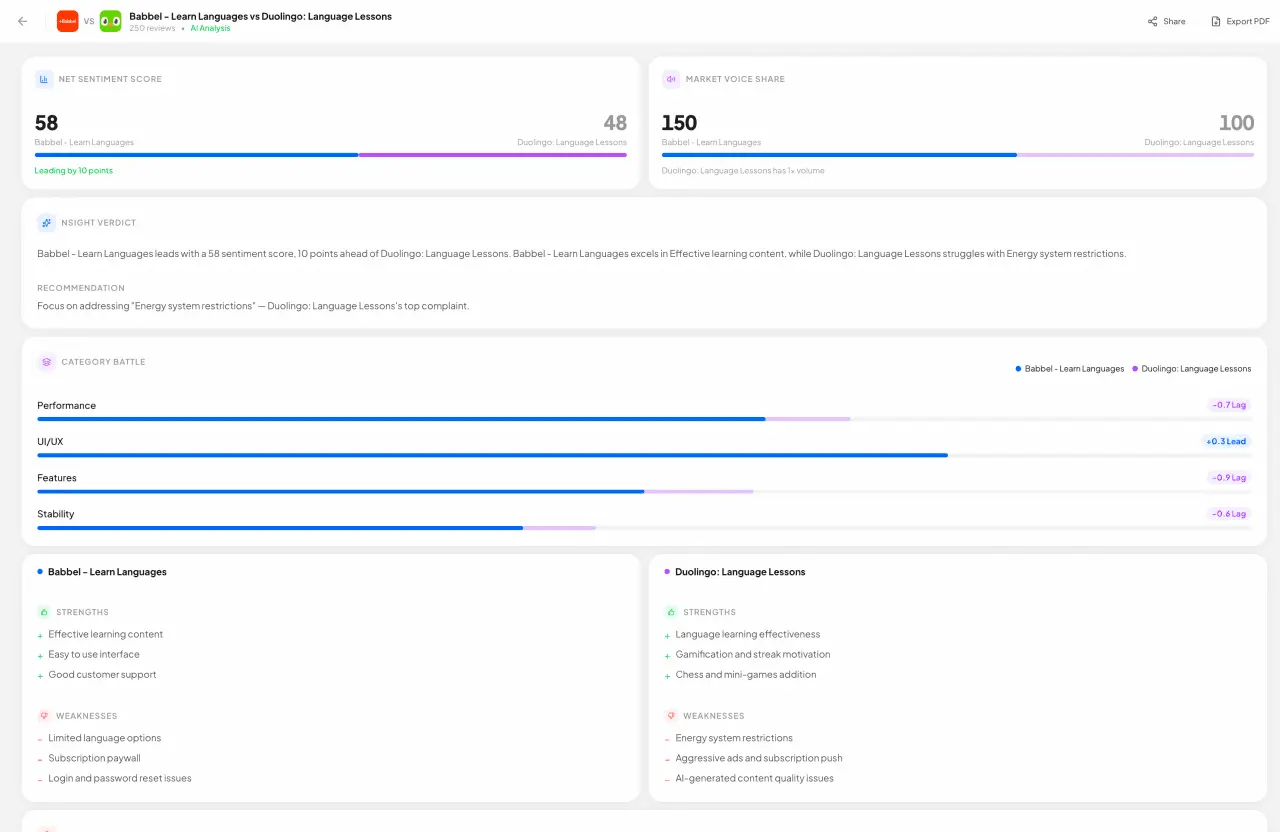Click 'Leading by 10 points' text
The image size is (1280, 832).
74,171
